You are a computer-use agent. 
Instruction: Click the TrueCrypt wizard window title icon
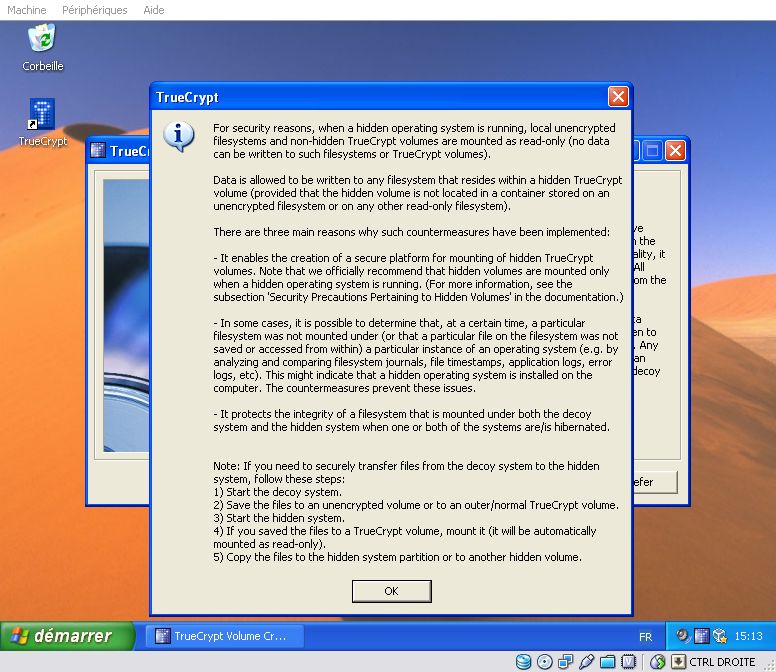point(98,150)
